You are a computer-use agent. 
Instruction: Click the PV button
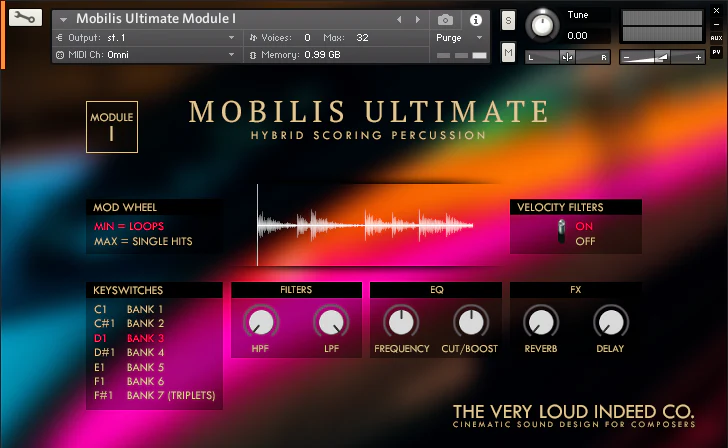[x=716, y=52]
